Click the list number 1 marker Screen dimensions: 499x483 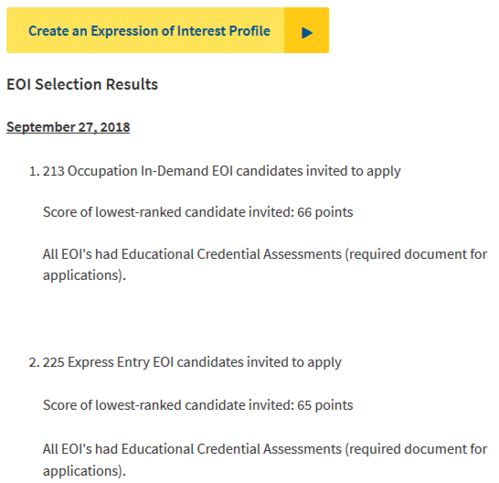(x=34, y=171)
